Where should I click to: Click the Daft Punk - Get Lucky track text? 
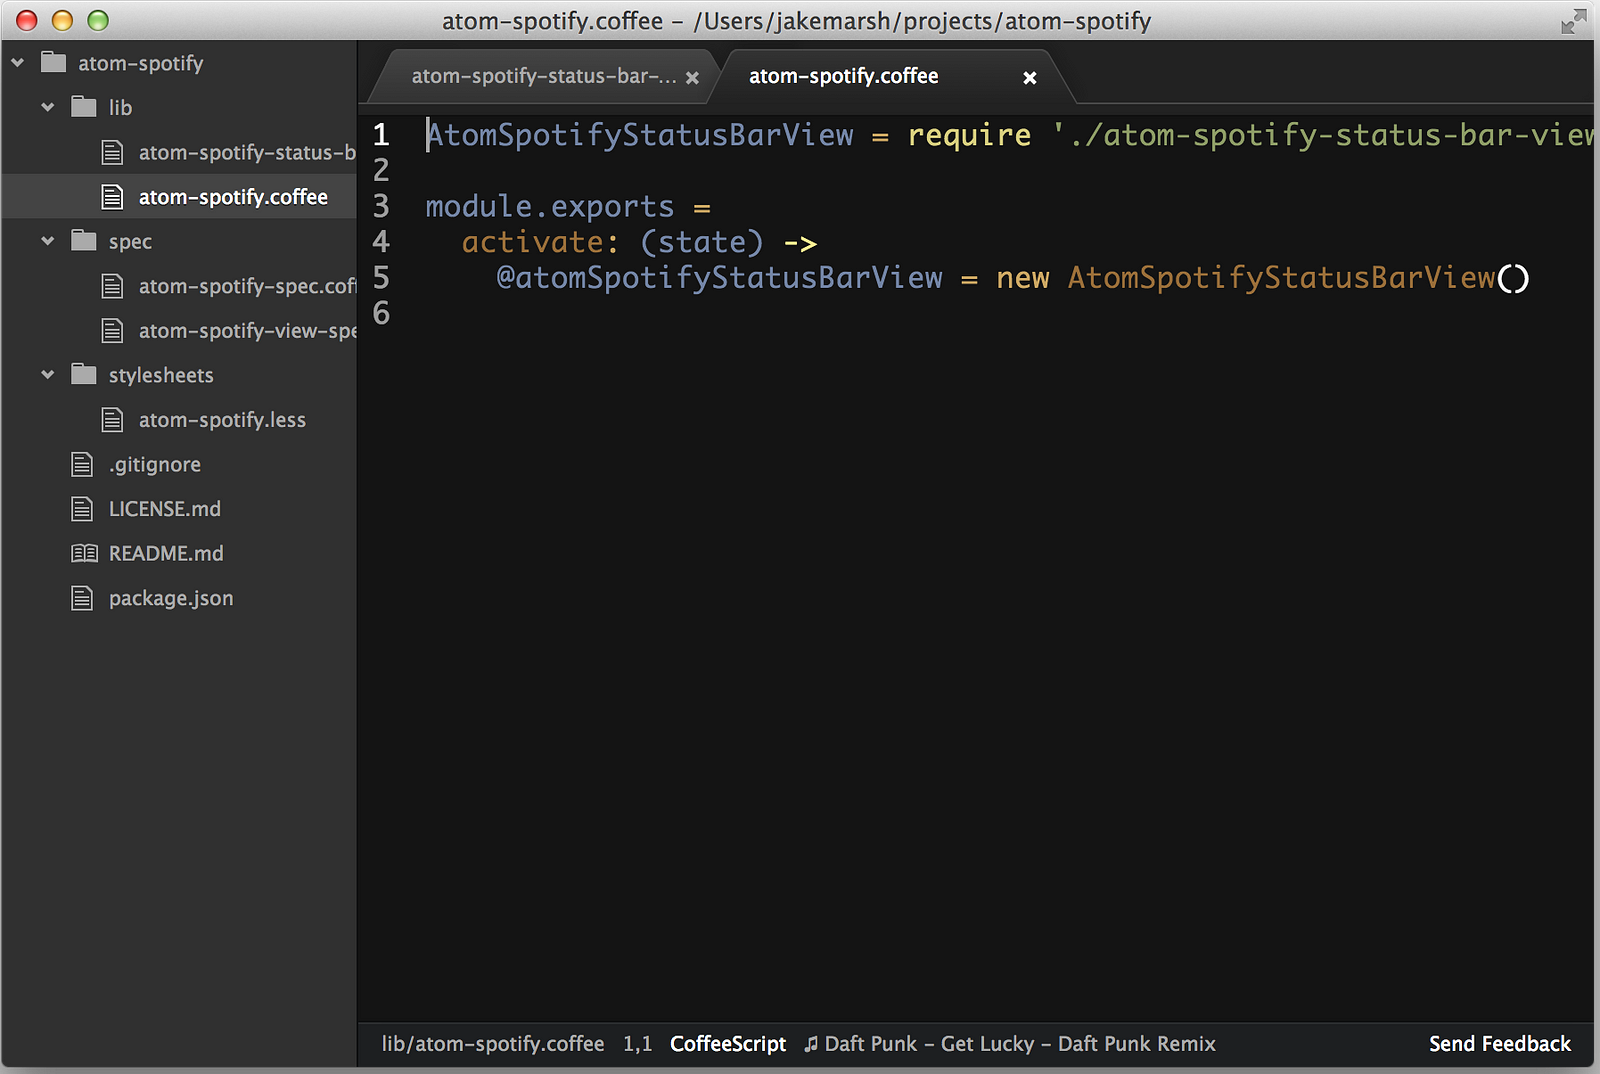click(1020, 1044)
